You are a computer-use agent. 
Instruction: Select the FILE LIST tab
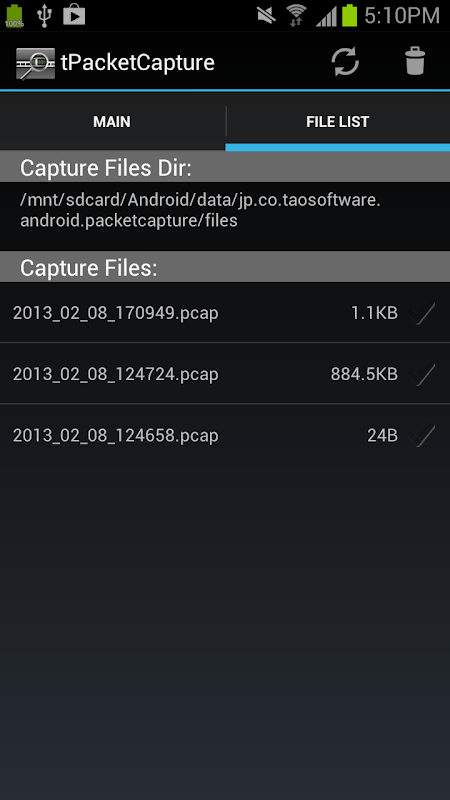point(338,122)
